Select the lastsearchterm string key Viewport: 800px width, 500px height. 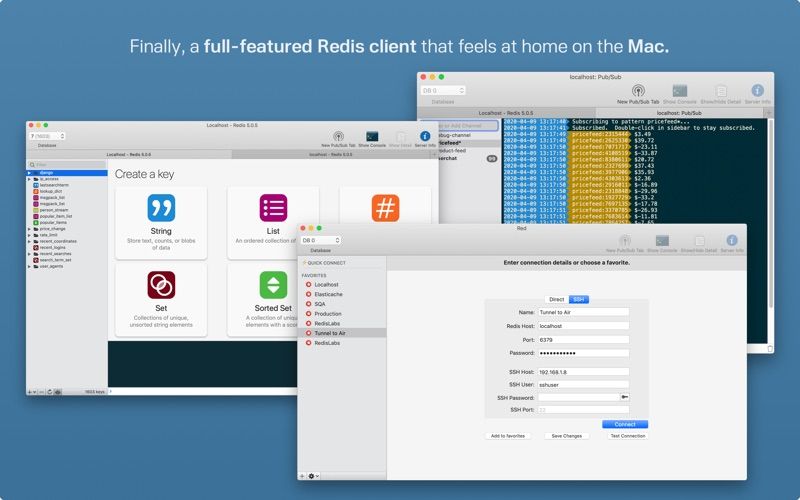click(54, 185)
